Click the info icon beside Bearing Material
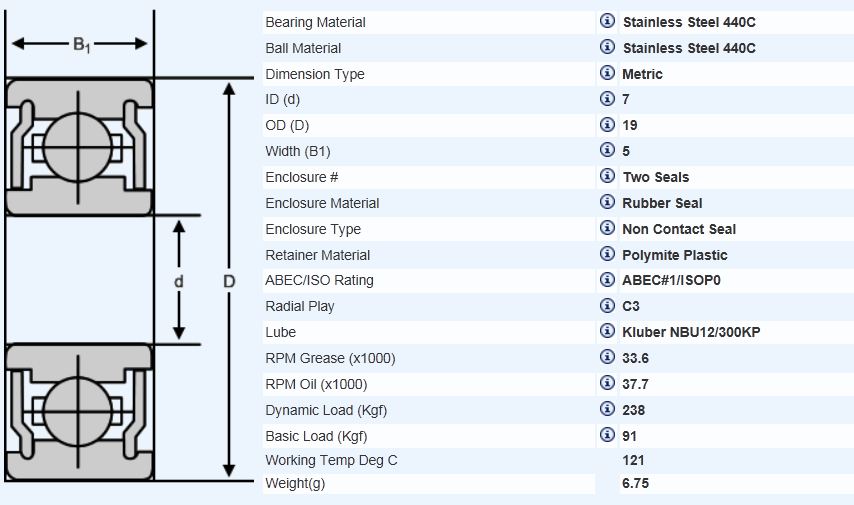The width and height of the screenshot is (854, 505). [x=607, y=21]
